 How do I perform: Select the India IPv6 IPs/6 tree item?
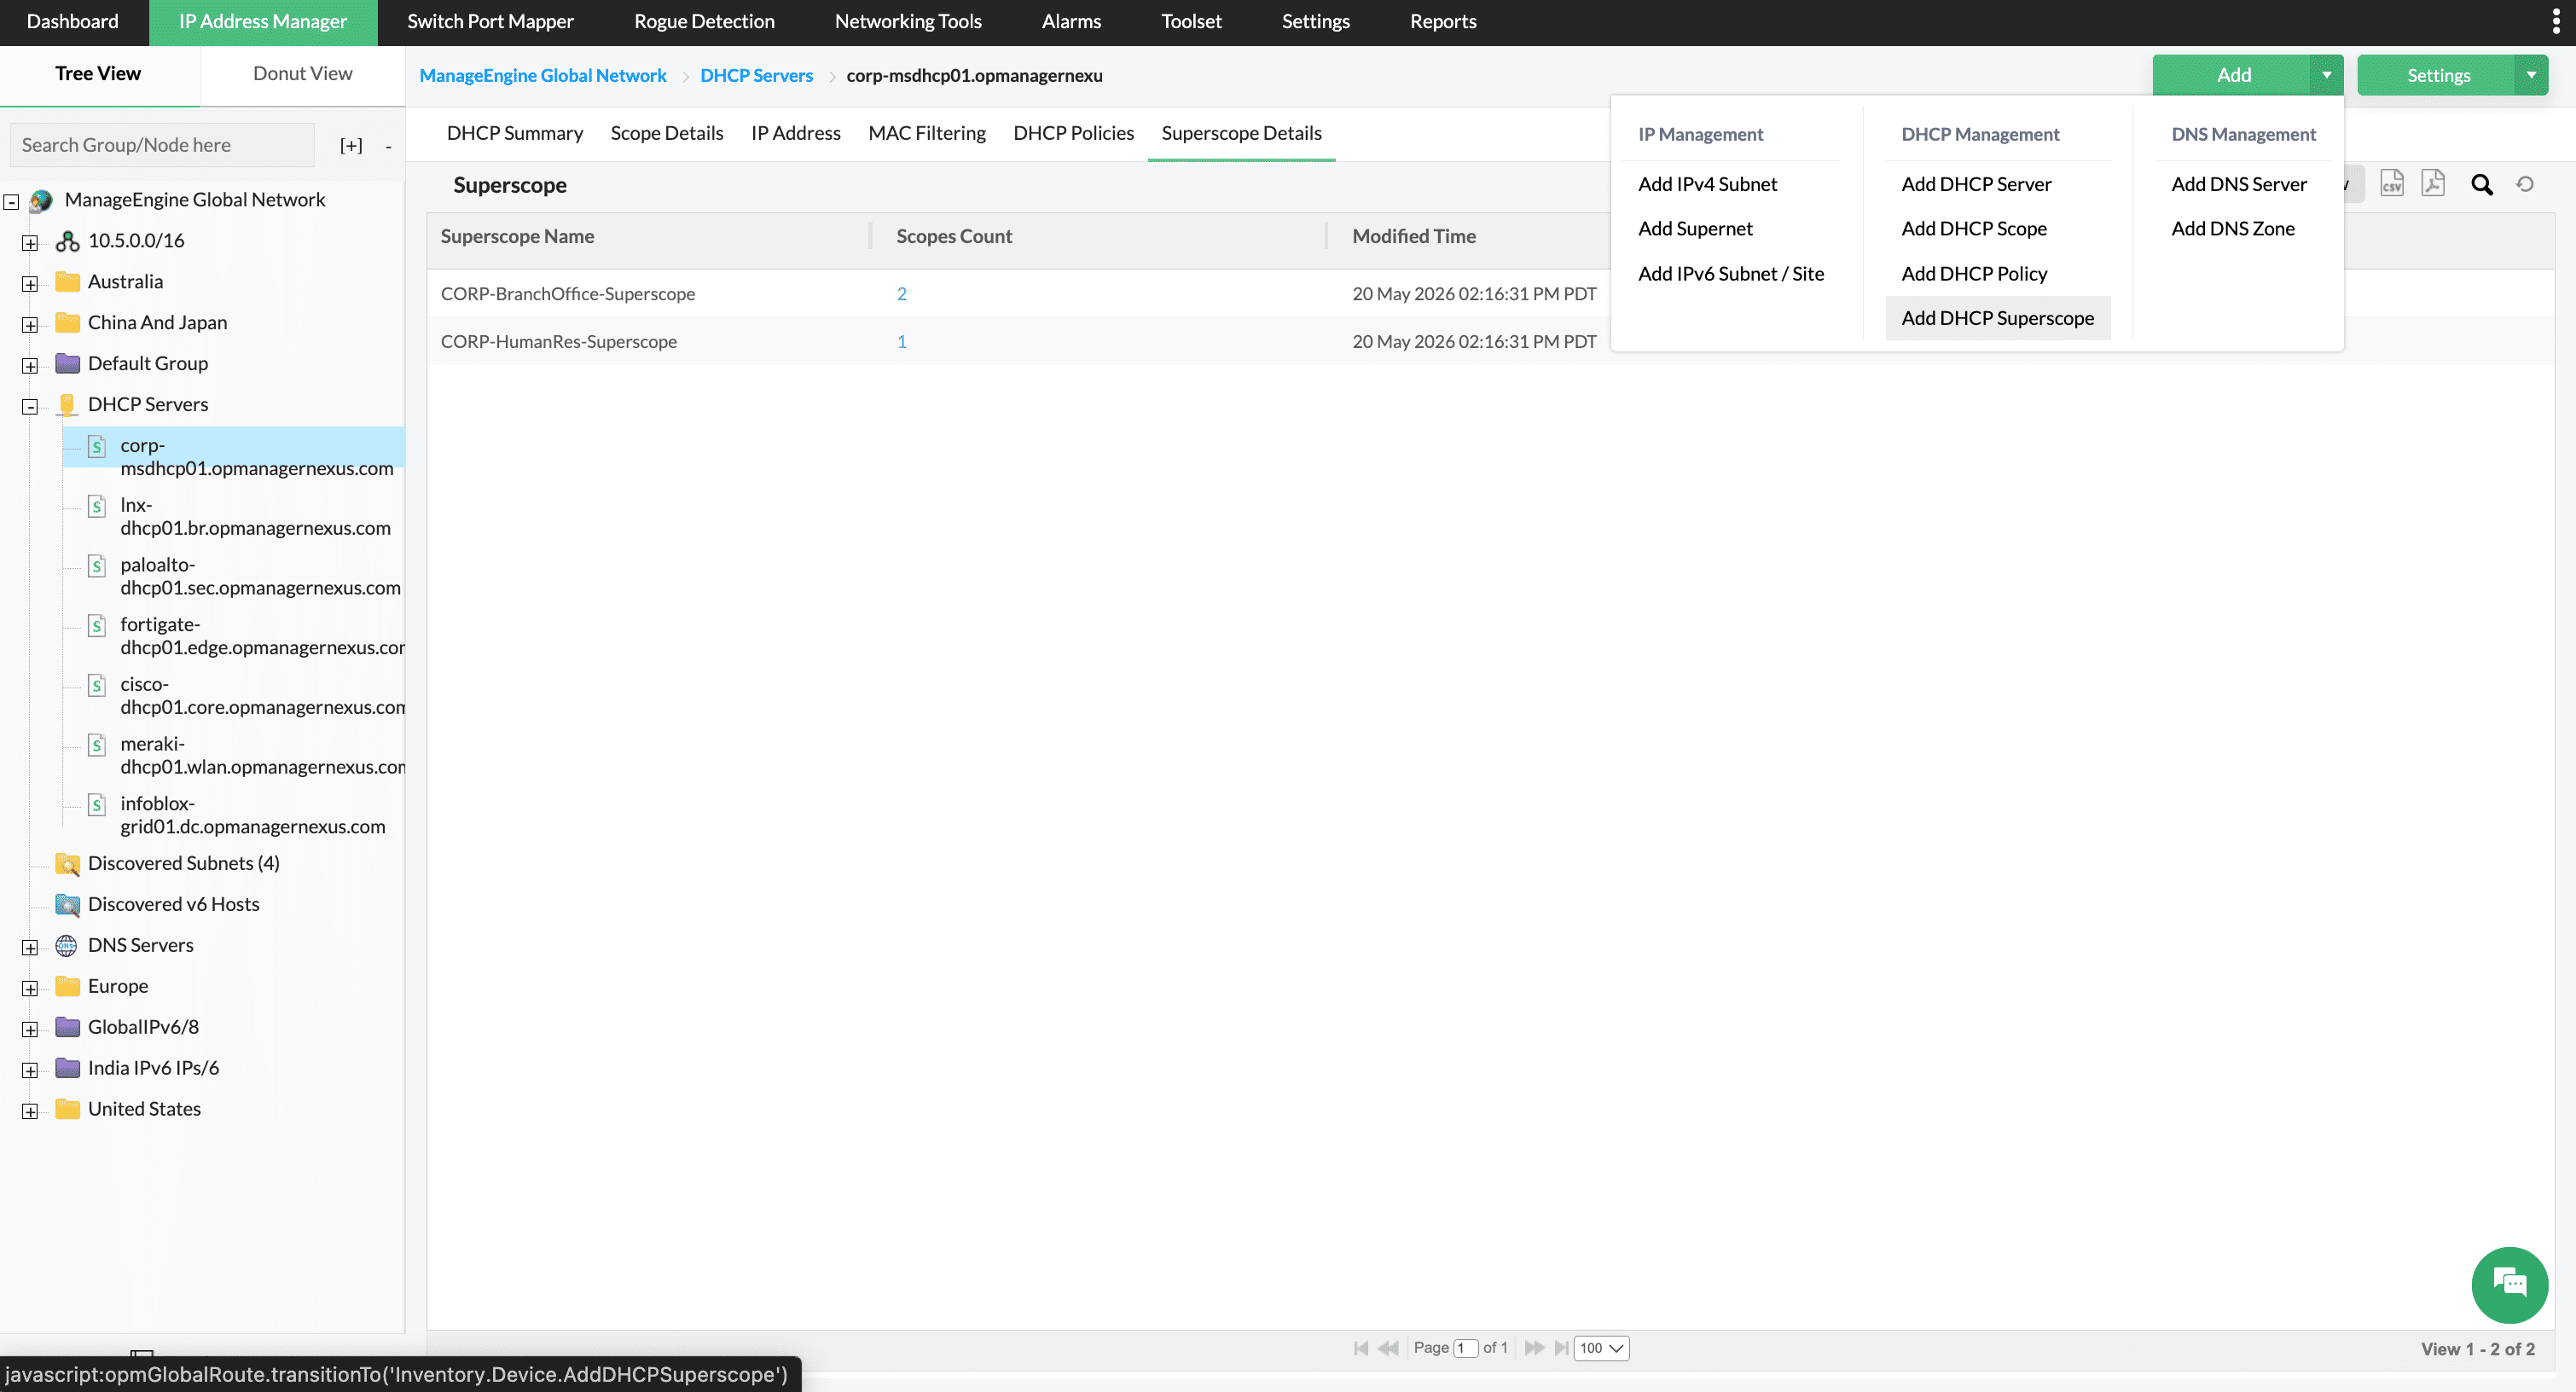[153, 1068]
